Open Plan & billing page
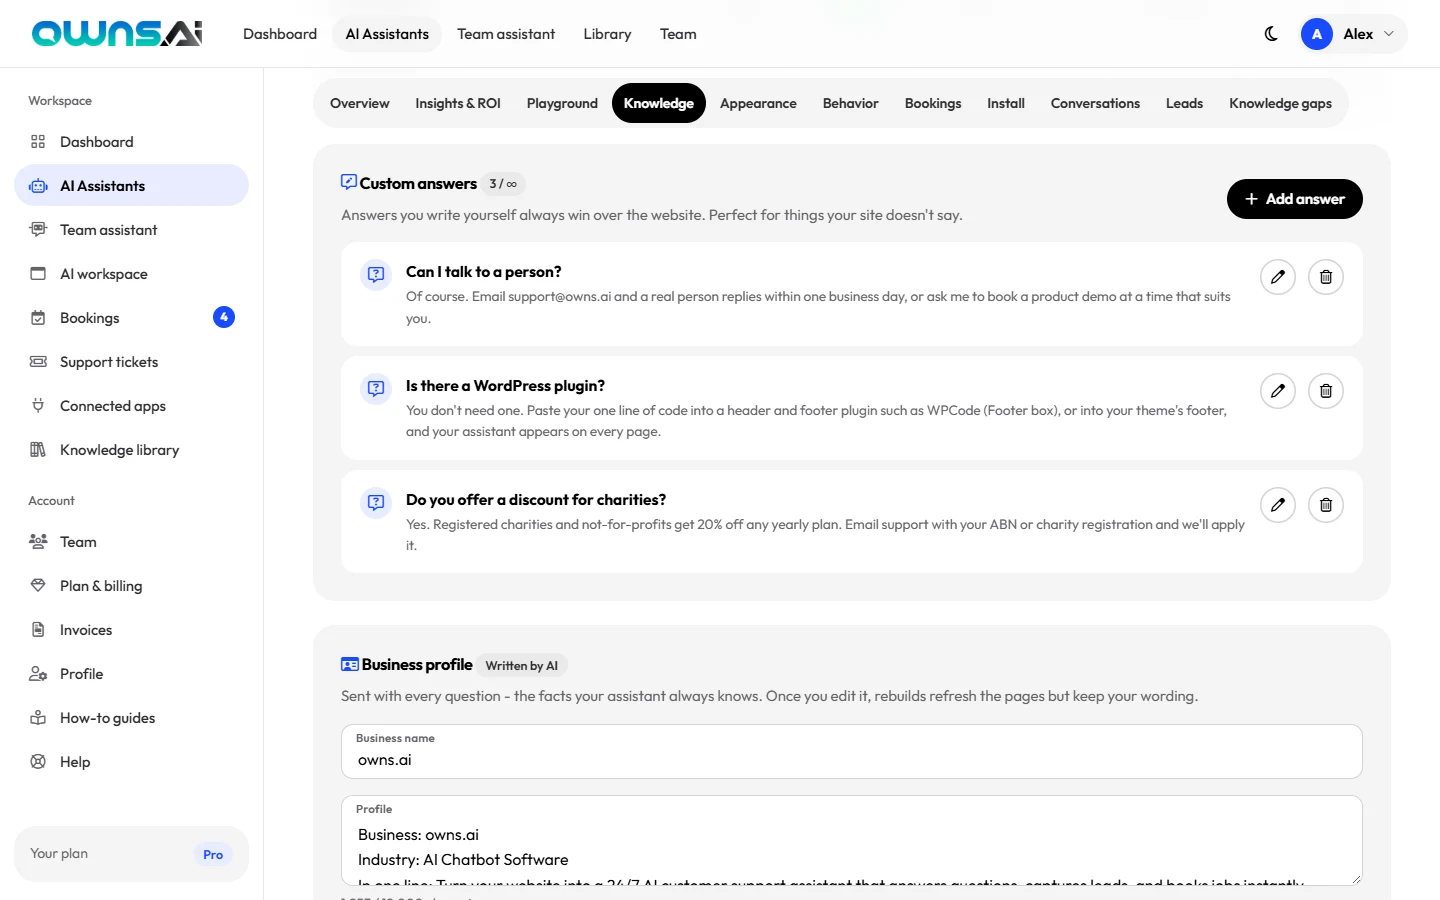The height and width of the screenshot is (900, 1440). tap(131, 586)
